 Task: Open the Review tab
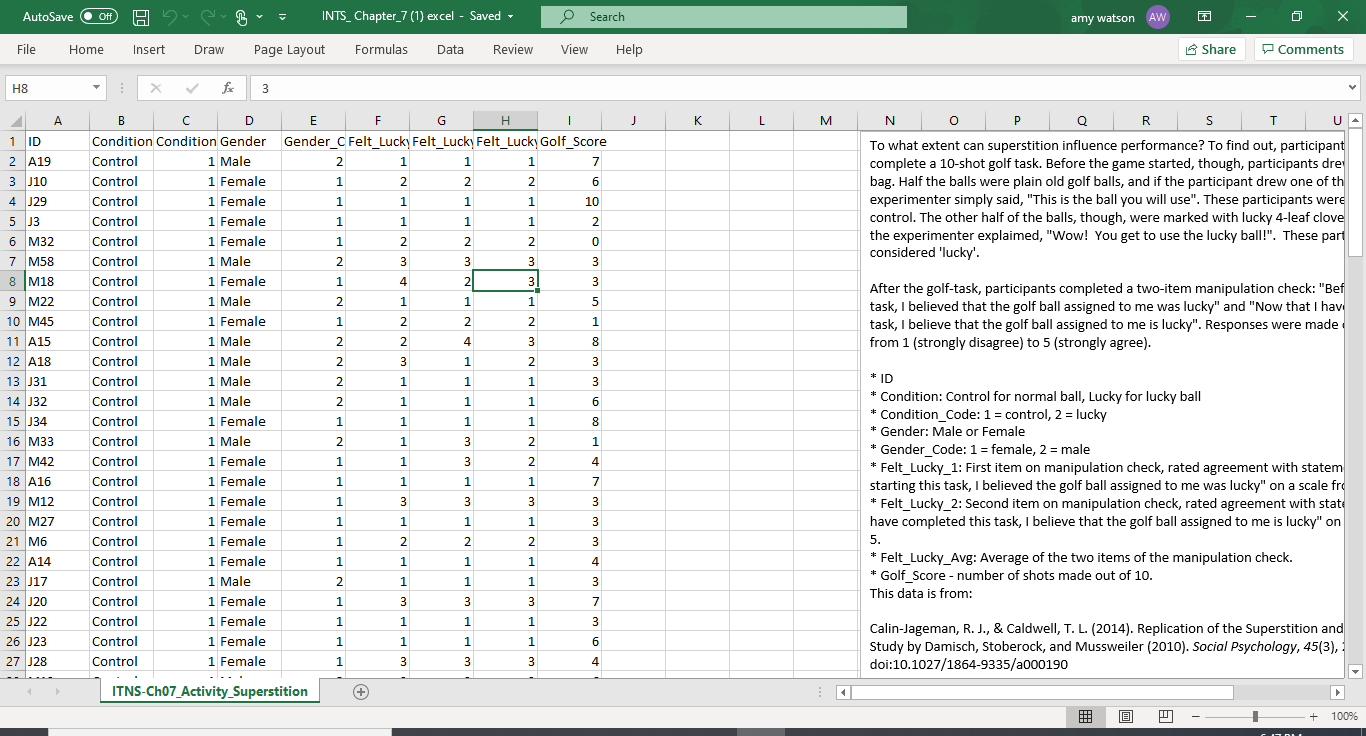[x=513, y=49]
